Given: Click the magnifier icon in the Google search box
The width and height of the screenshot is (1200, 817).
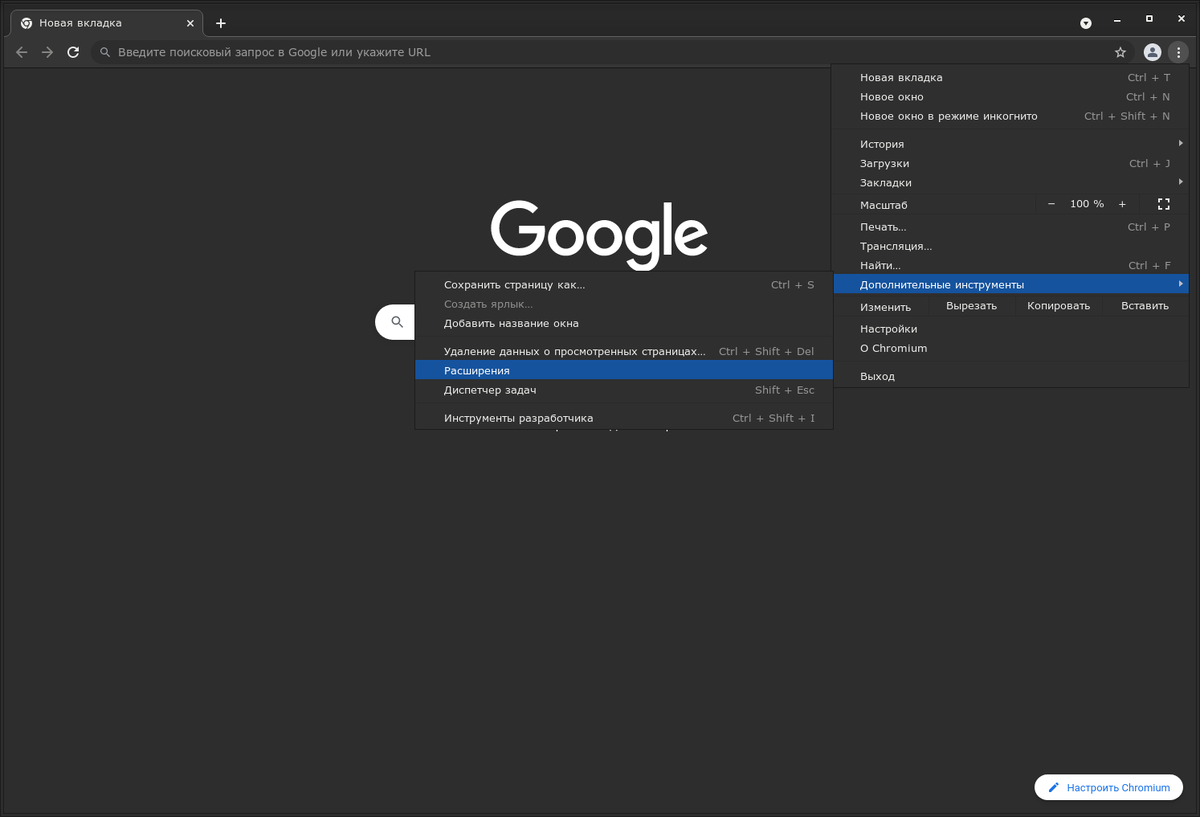Looking at the screenshot, I should pos(397,322).
